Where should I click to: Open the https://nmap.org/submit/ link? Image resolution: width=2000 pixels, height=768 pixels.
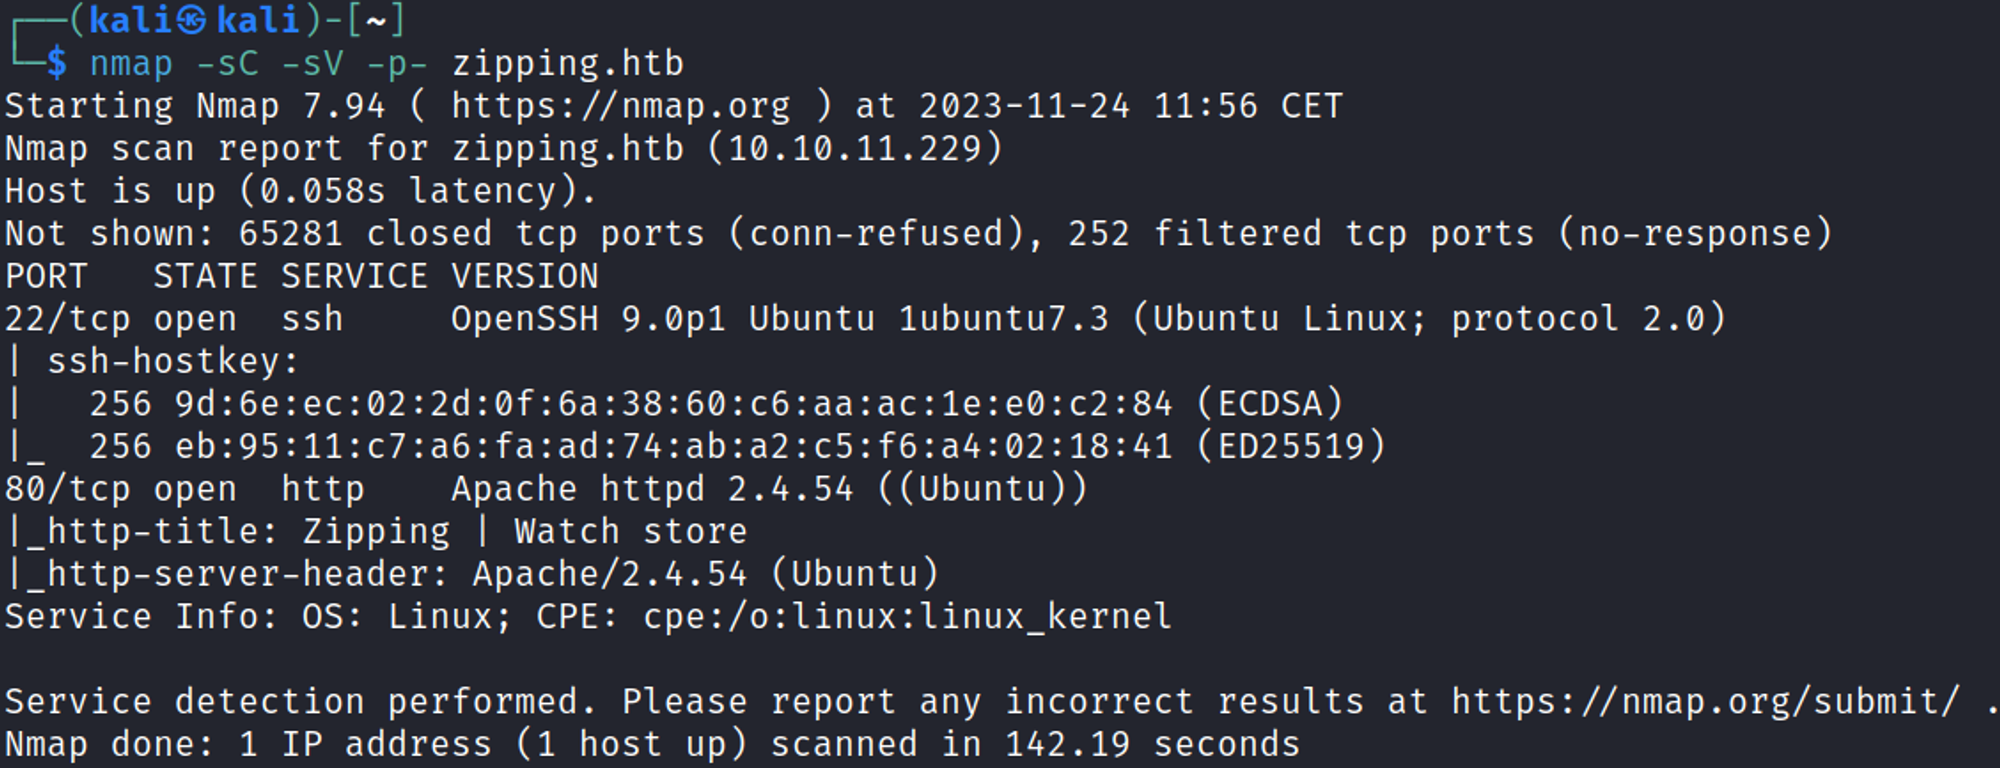(1705, 702)
